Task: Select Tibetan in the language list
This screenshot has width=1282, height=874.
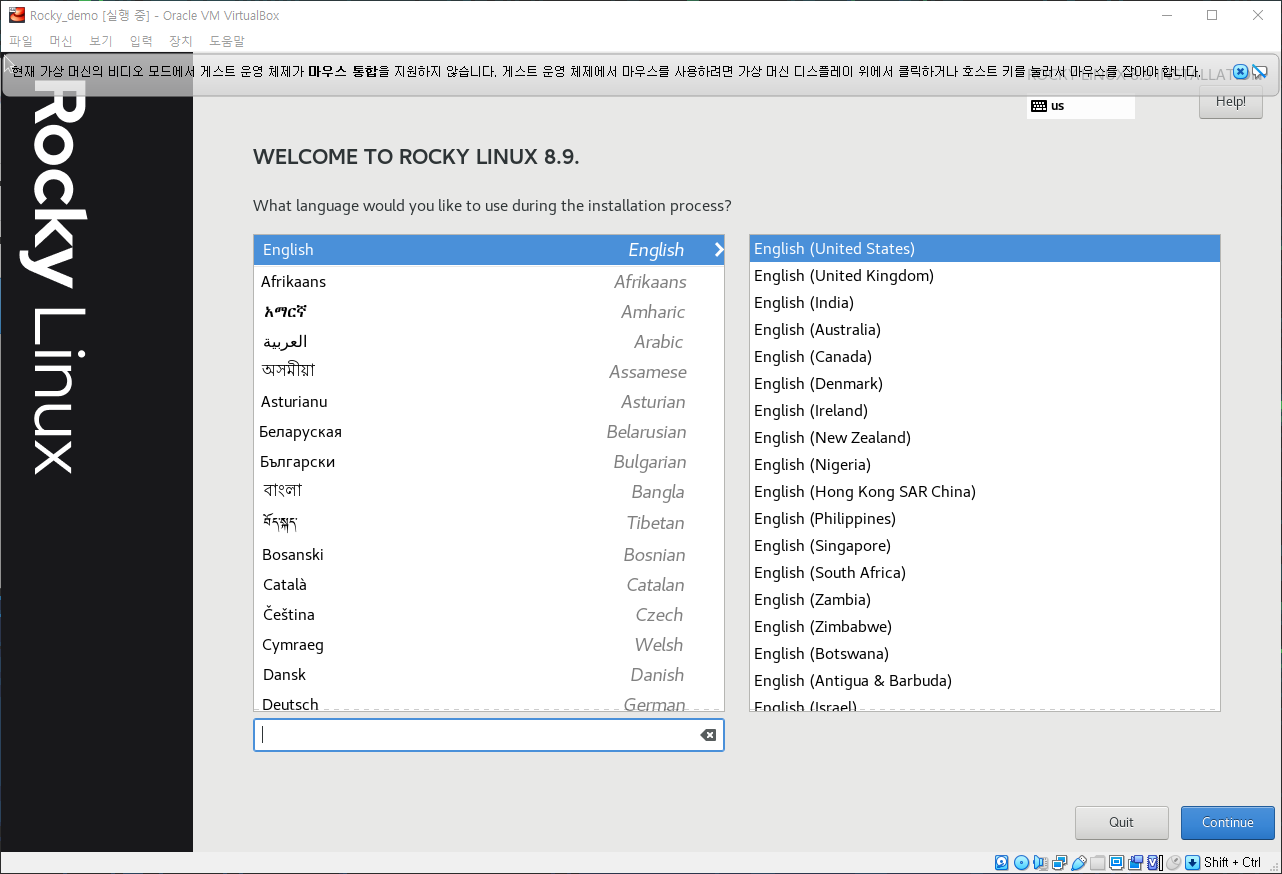Action: point(489,523)
